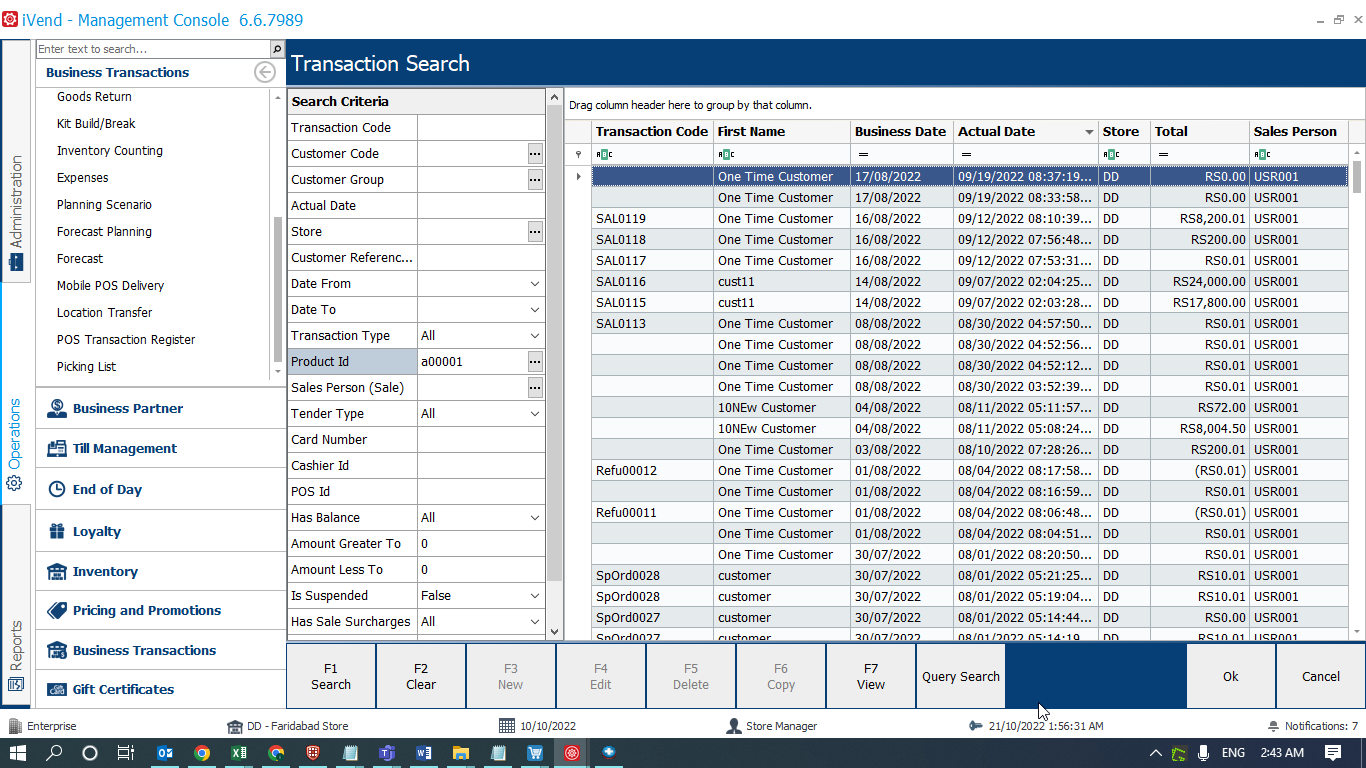This screenshot has width=1366, height=768.
Task: Click the back arrow beside Business Transactions
Action: click(264, 72)
